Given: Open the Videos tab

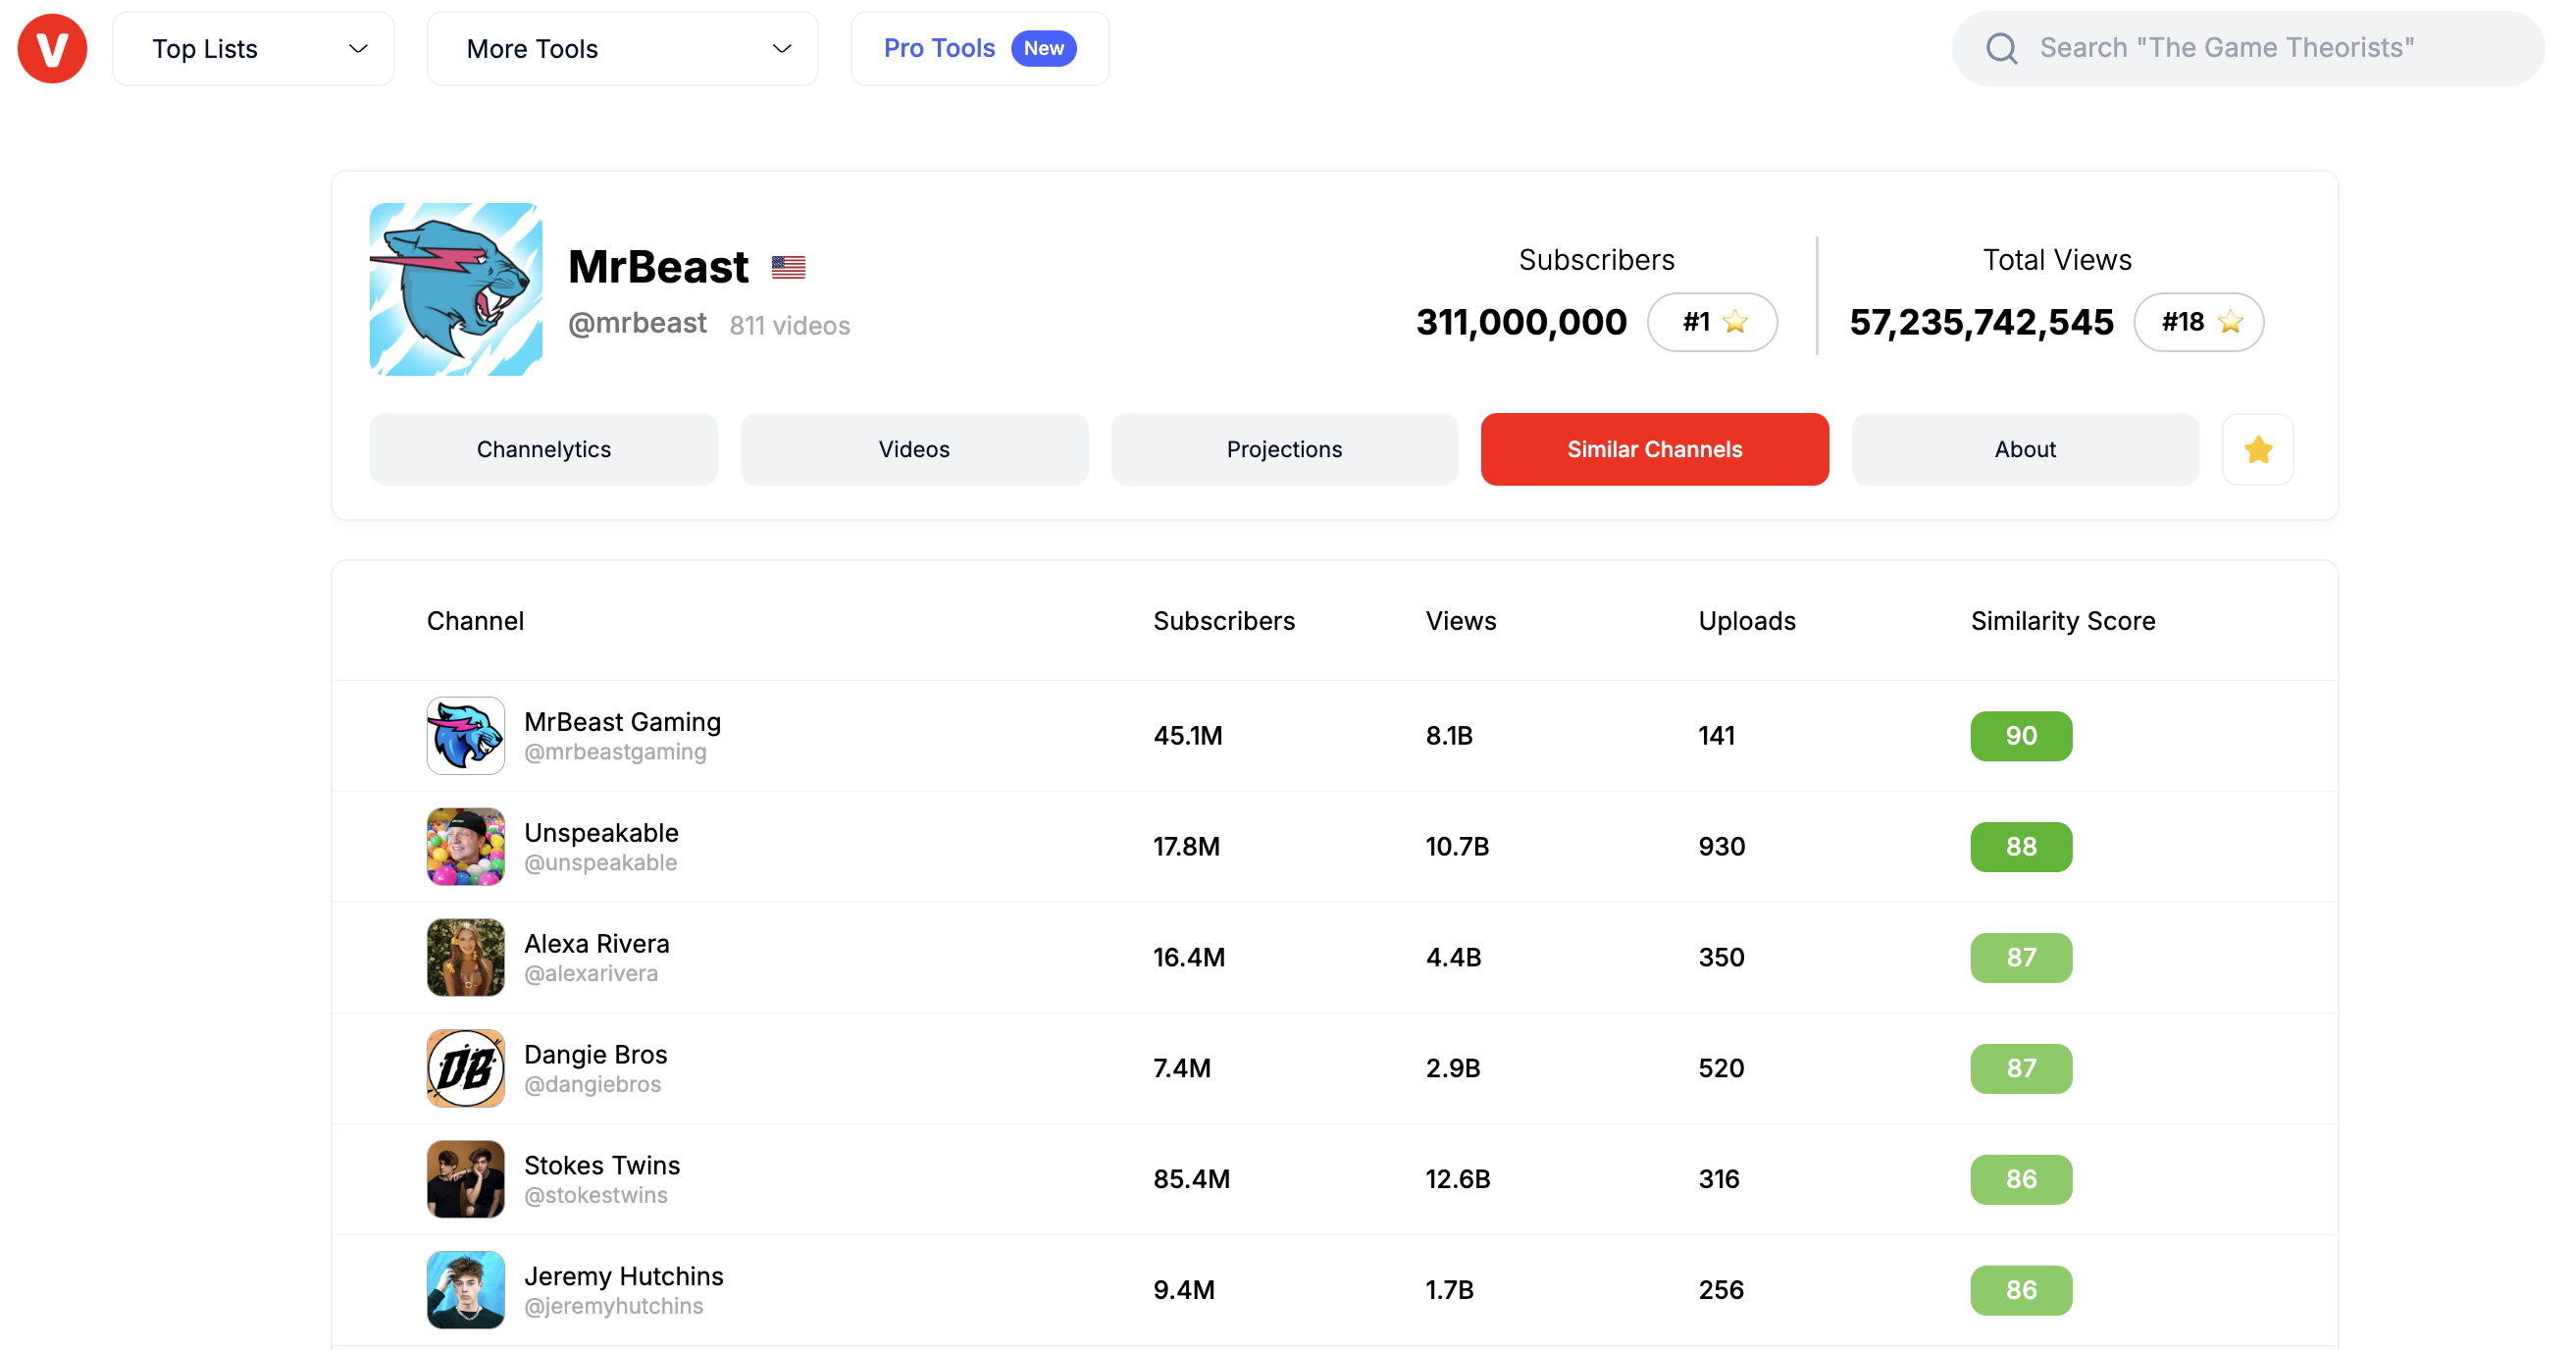Looking at the screenshot, I should 914,449.
